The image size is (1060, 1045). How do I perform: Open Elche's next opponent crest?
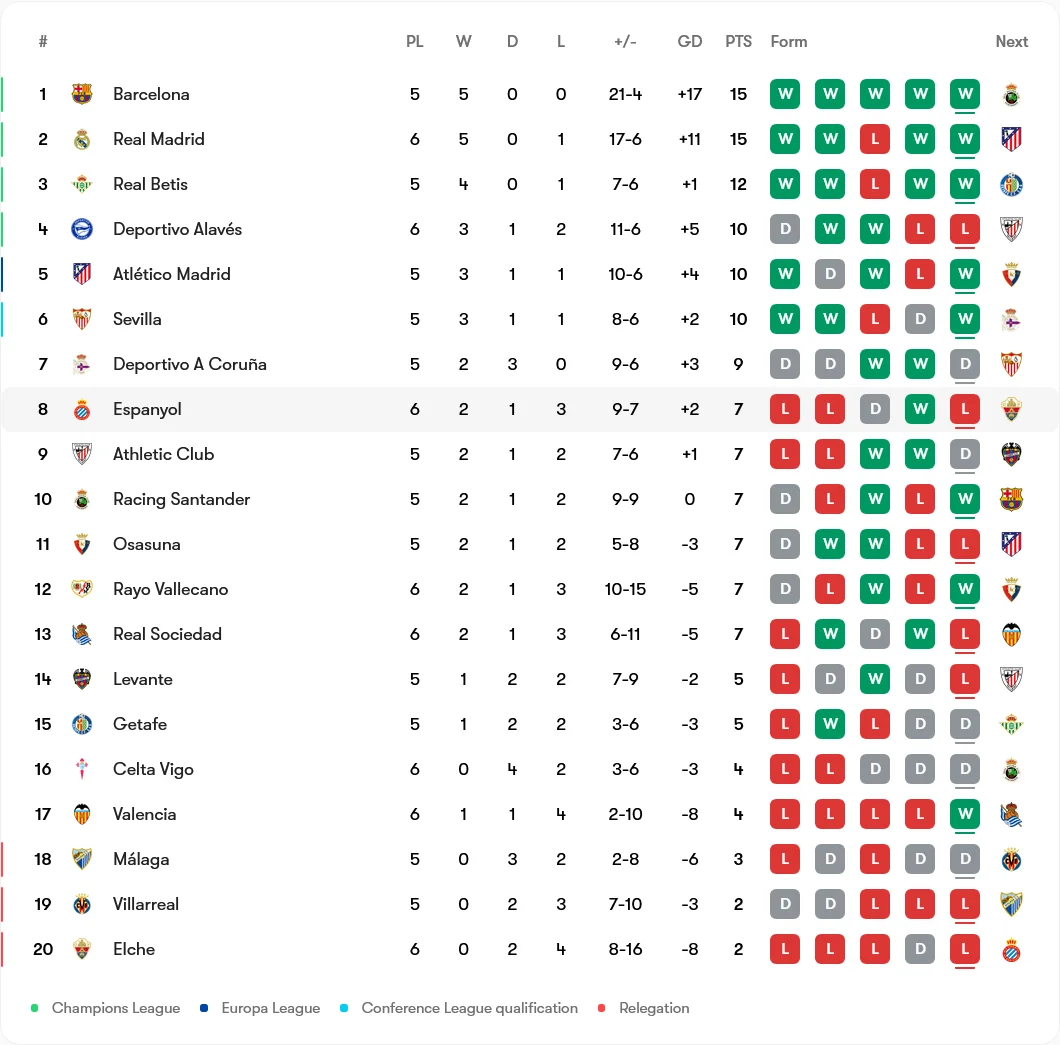click(1011, 949)
